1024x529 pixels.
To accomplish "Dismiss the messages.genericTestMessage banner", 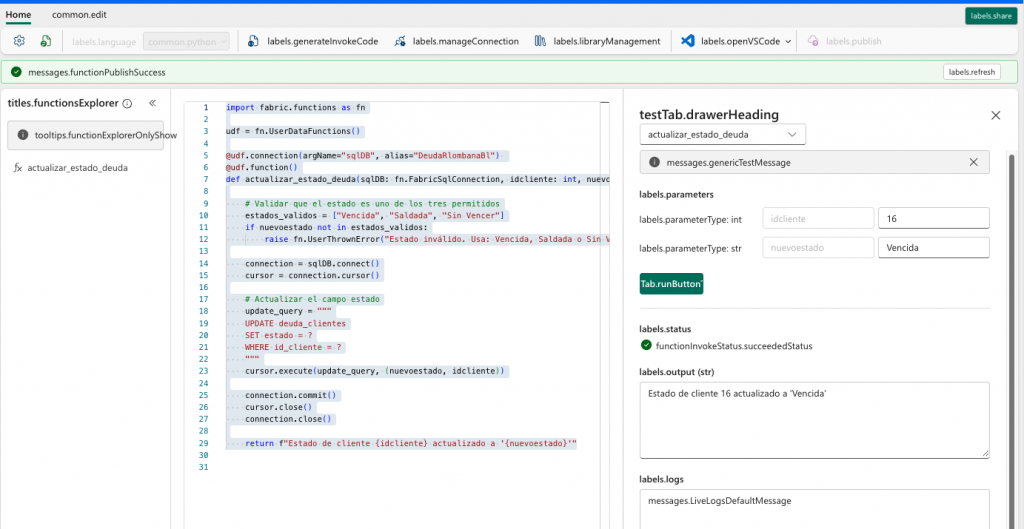I will 973,162.
